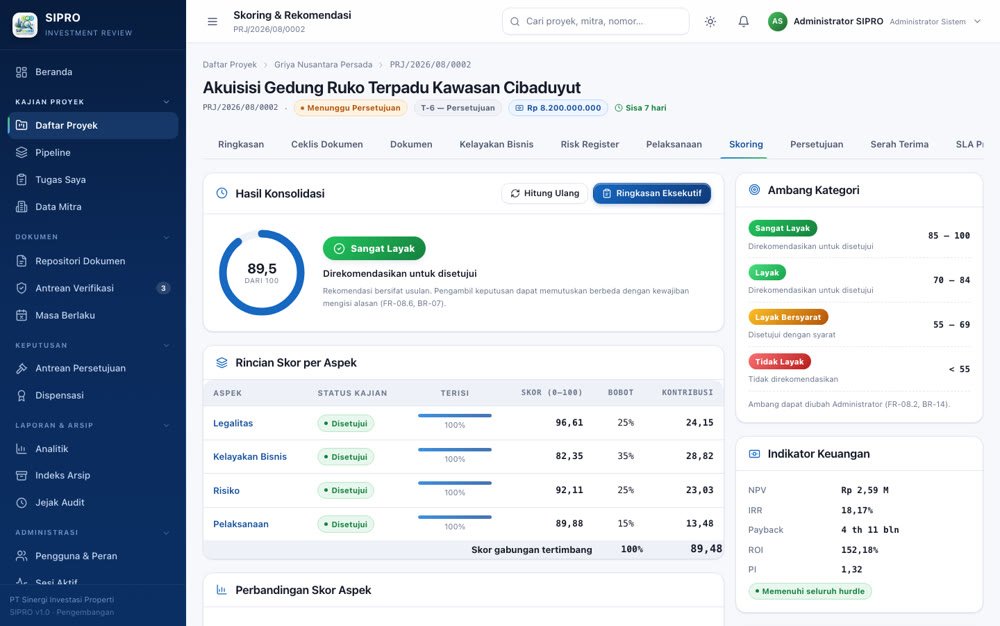Click the SIPRO logo icon
Screen dimensions: 1000x626
tap(25, 25)
